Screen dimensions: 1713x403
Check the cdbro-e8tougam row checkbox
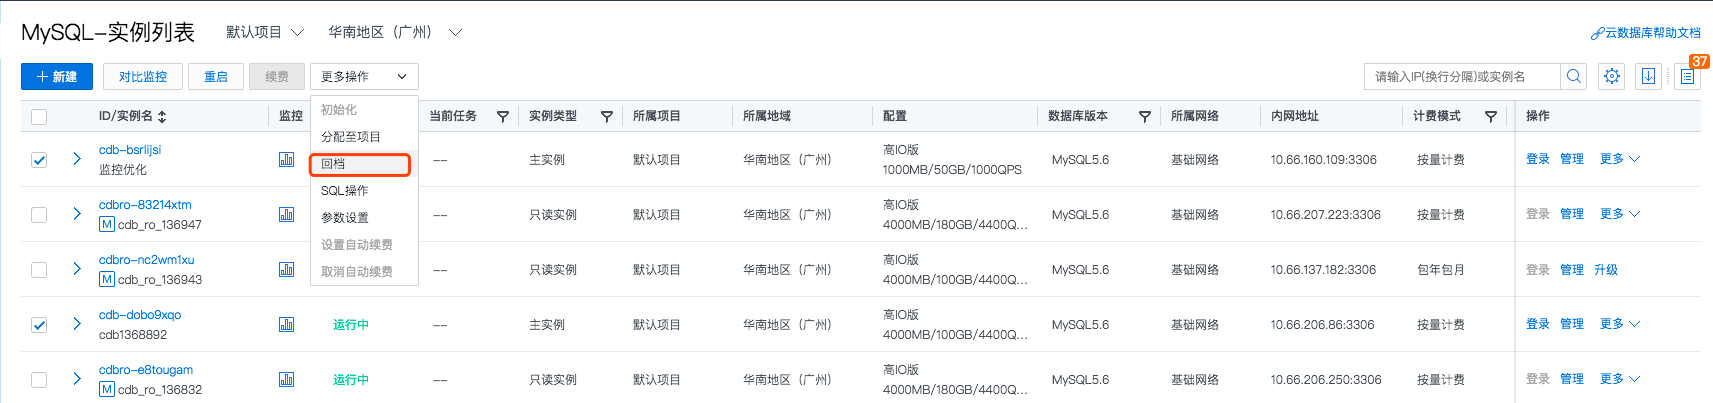[39, 380]
